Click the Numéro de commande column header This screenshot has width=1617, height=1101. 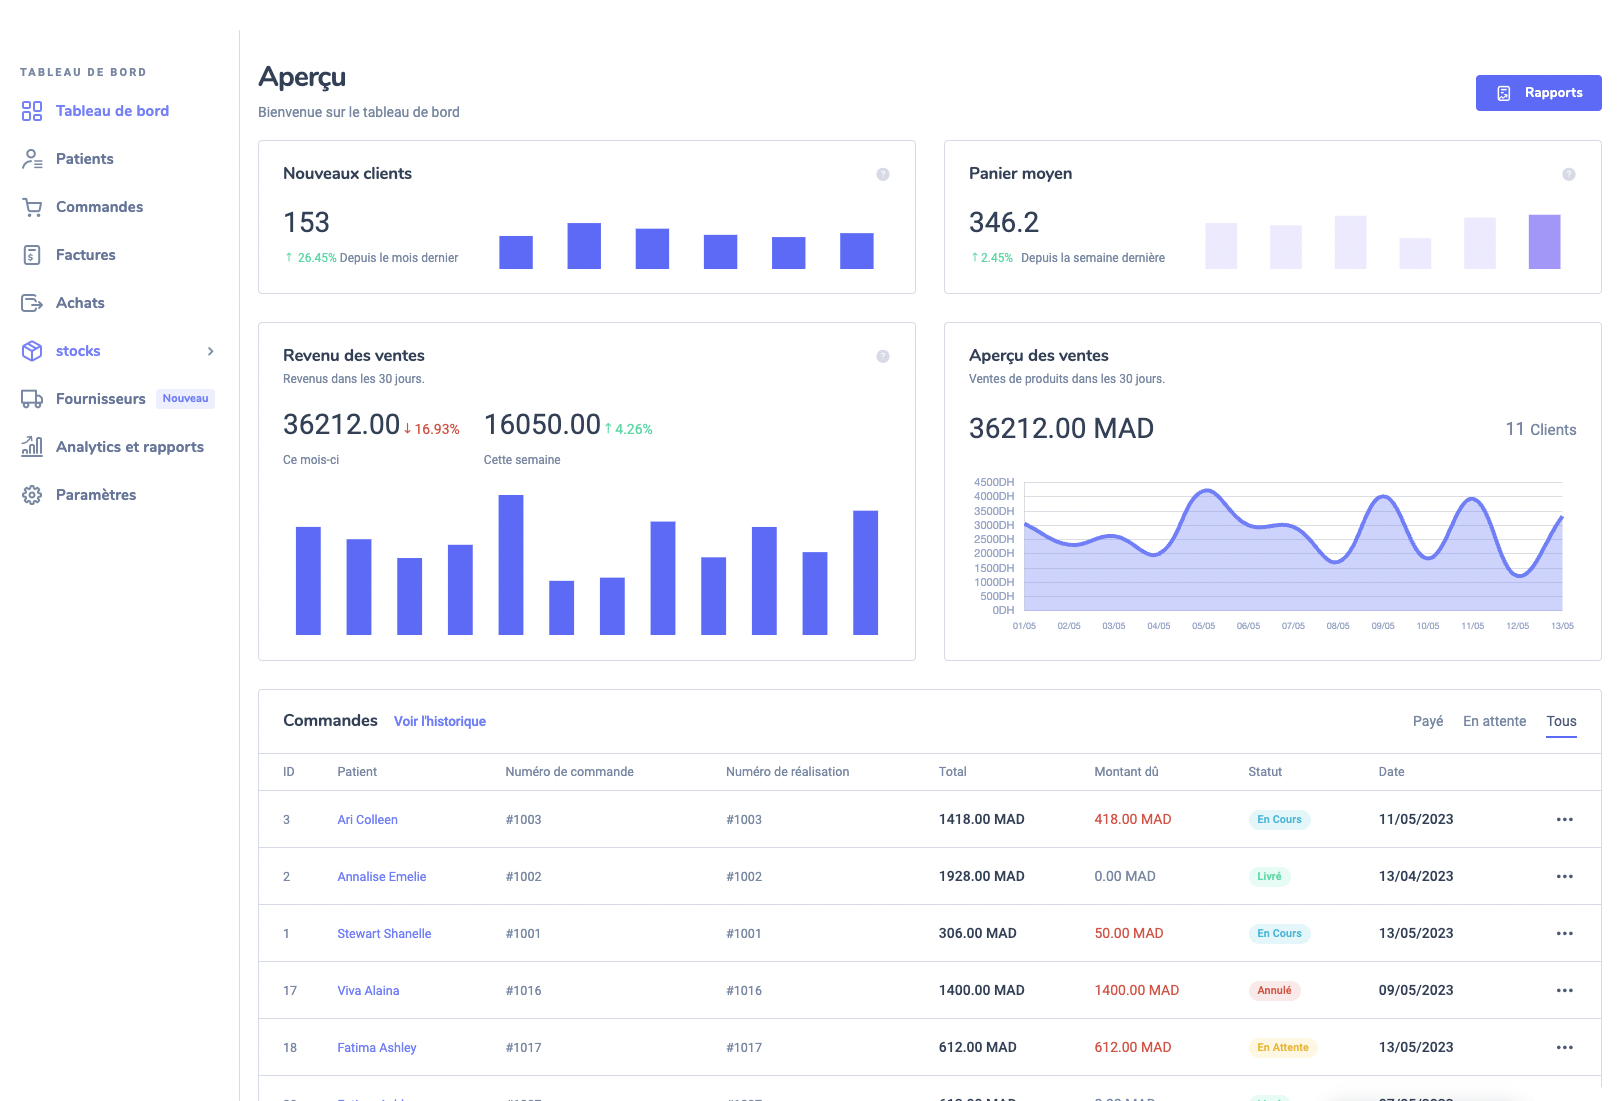tap(569, 772)
